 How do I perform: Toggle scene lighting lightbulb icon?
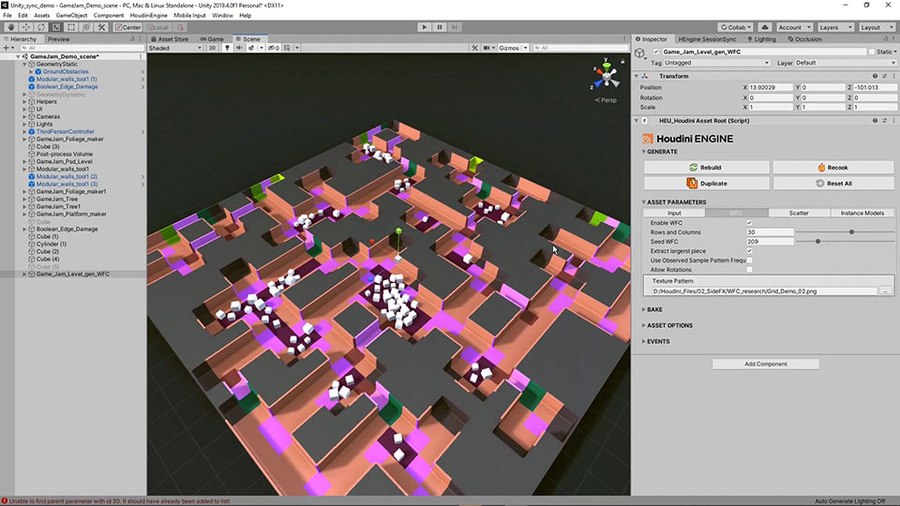tap(227, 48)
